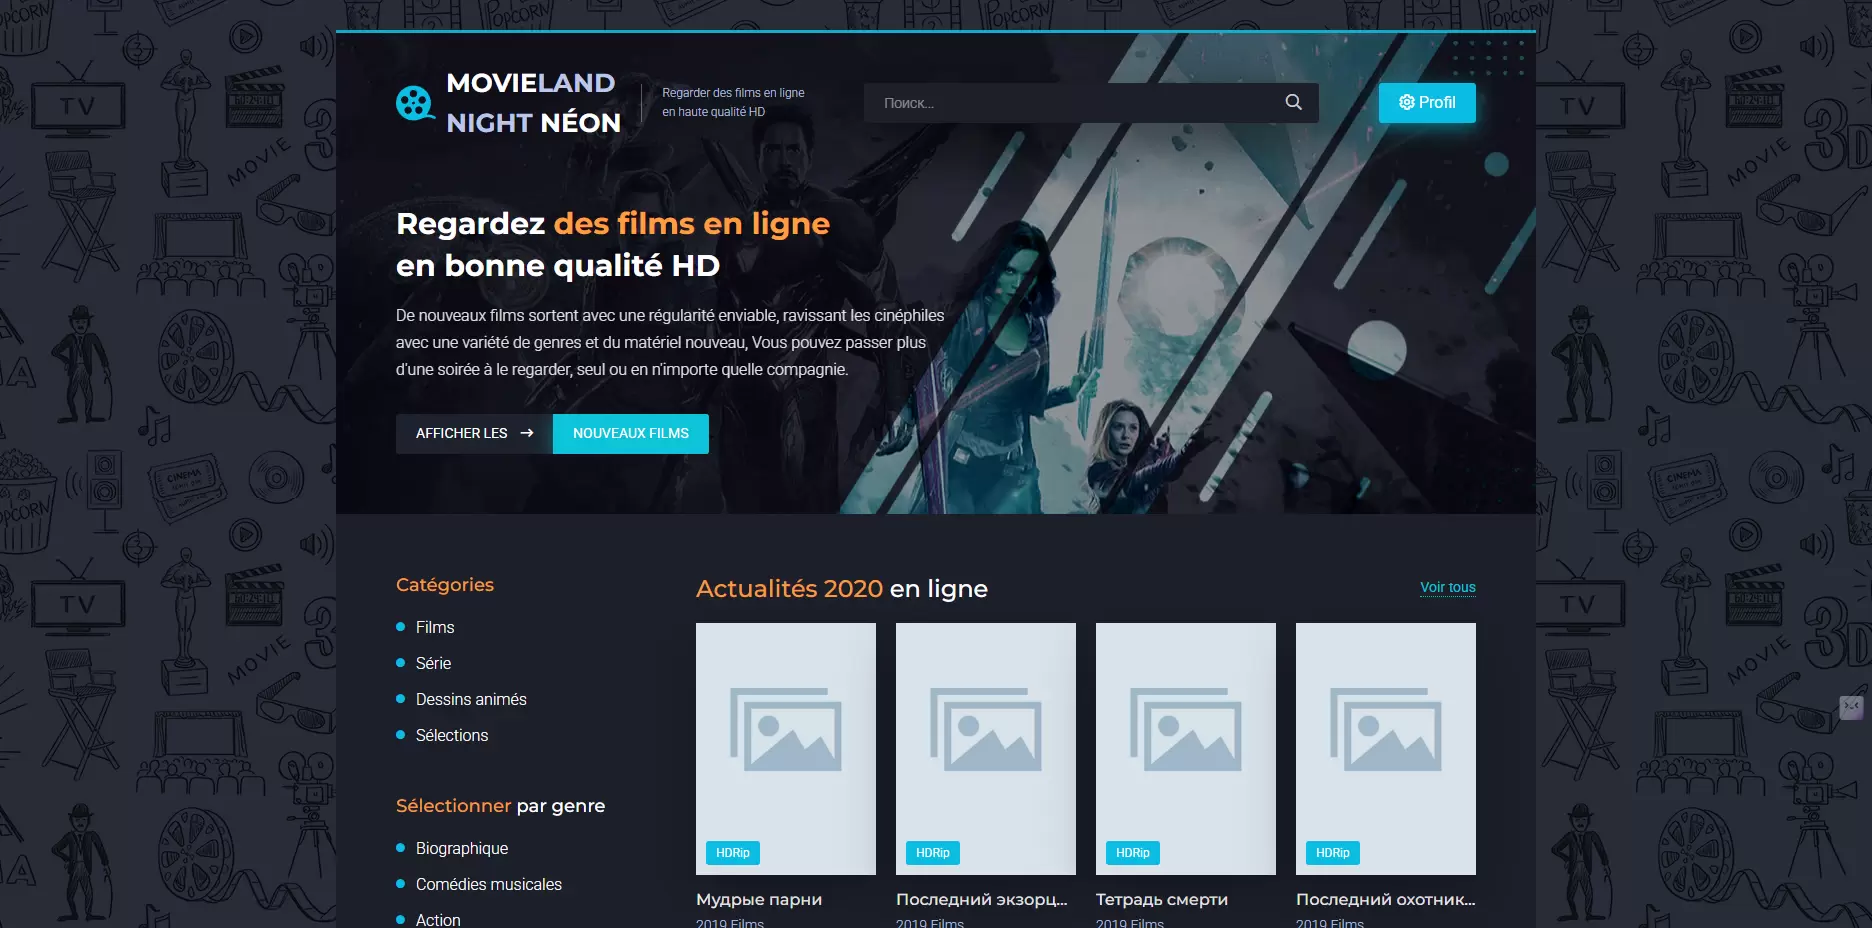Open the Profil button

point(1427,102)
